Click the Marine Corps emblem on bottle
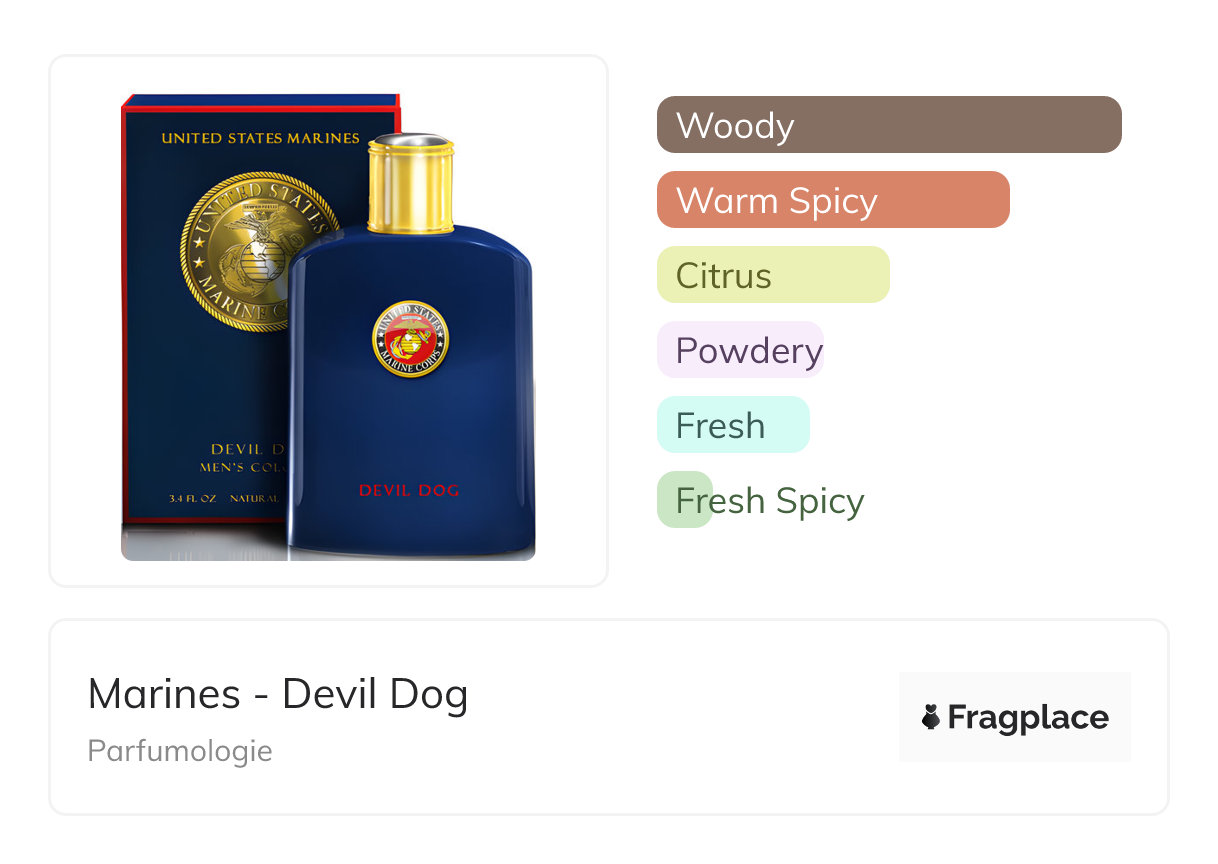The width and height of the screenshot is (1218, 864). click(410, 341)
